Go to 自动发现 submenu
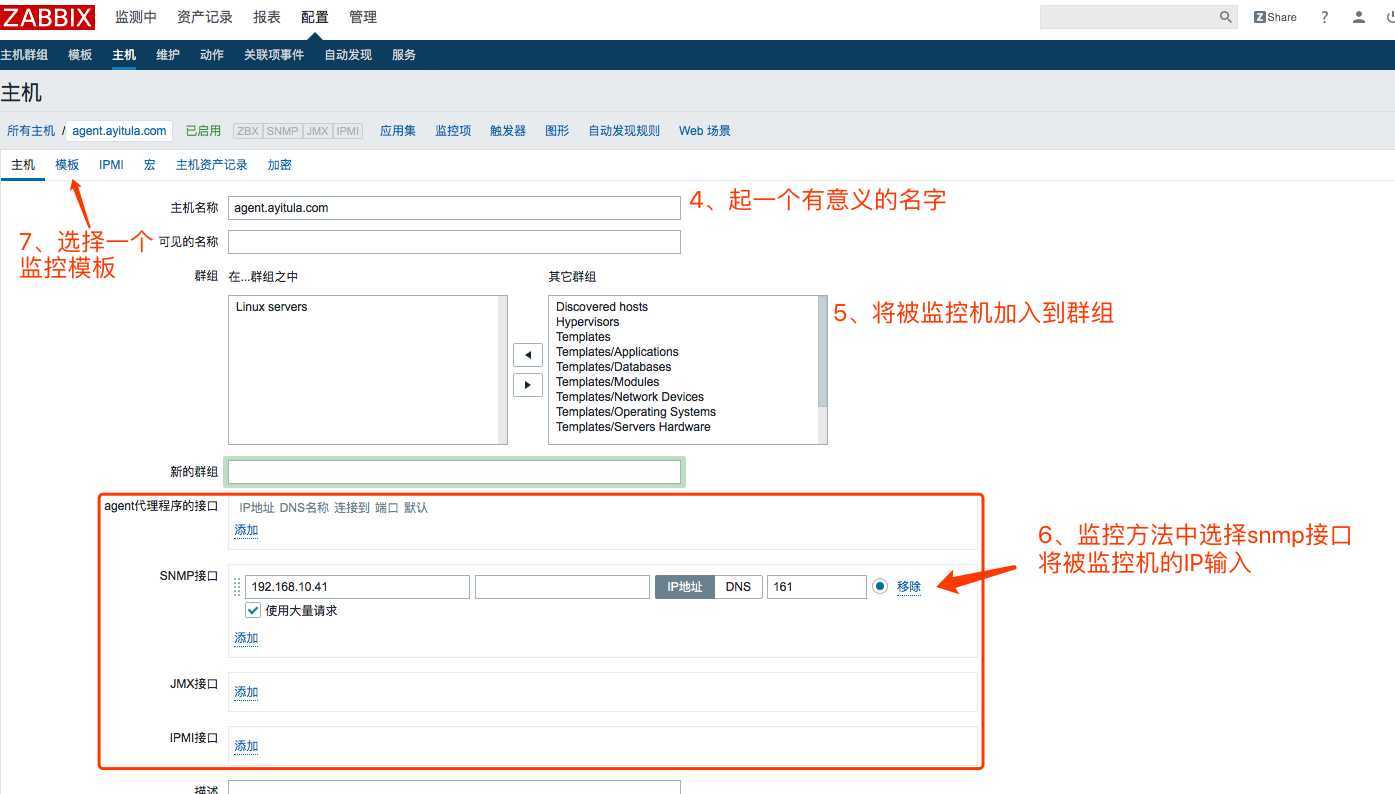This screenshot has width=1395, height=794. pos(348,55)
